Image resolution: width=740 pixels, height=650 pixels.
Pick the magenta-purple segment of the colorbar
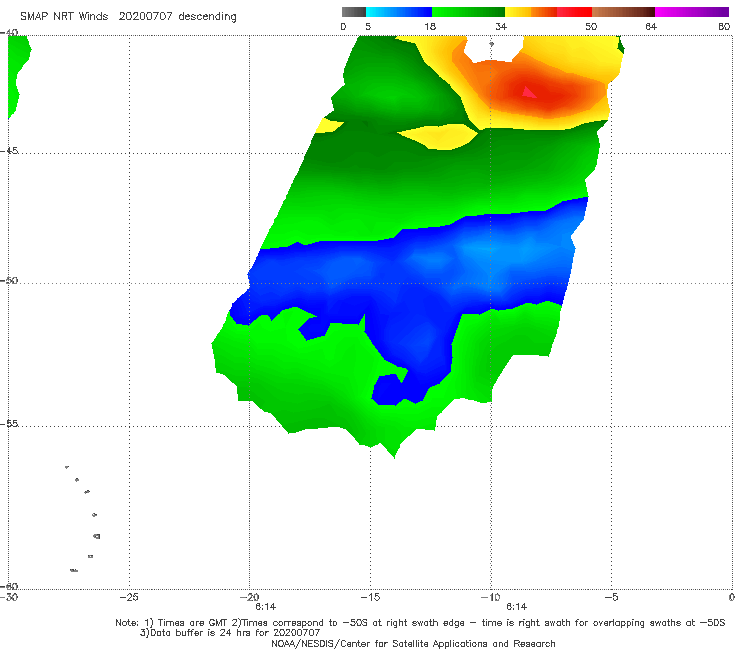point(692,12)
